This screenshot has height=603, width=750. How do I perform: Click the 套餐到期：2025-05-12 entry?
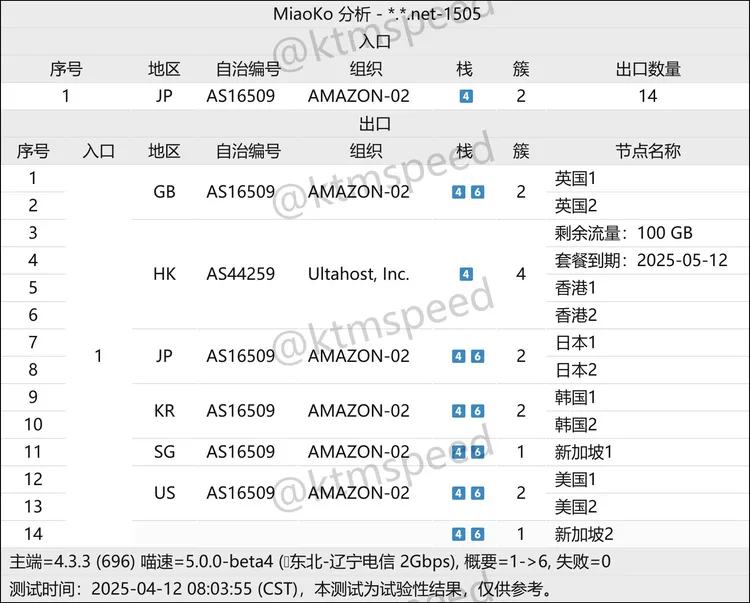641,260
